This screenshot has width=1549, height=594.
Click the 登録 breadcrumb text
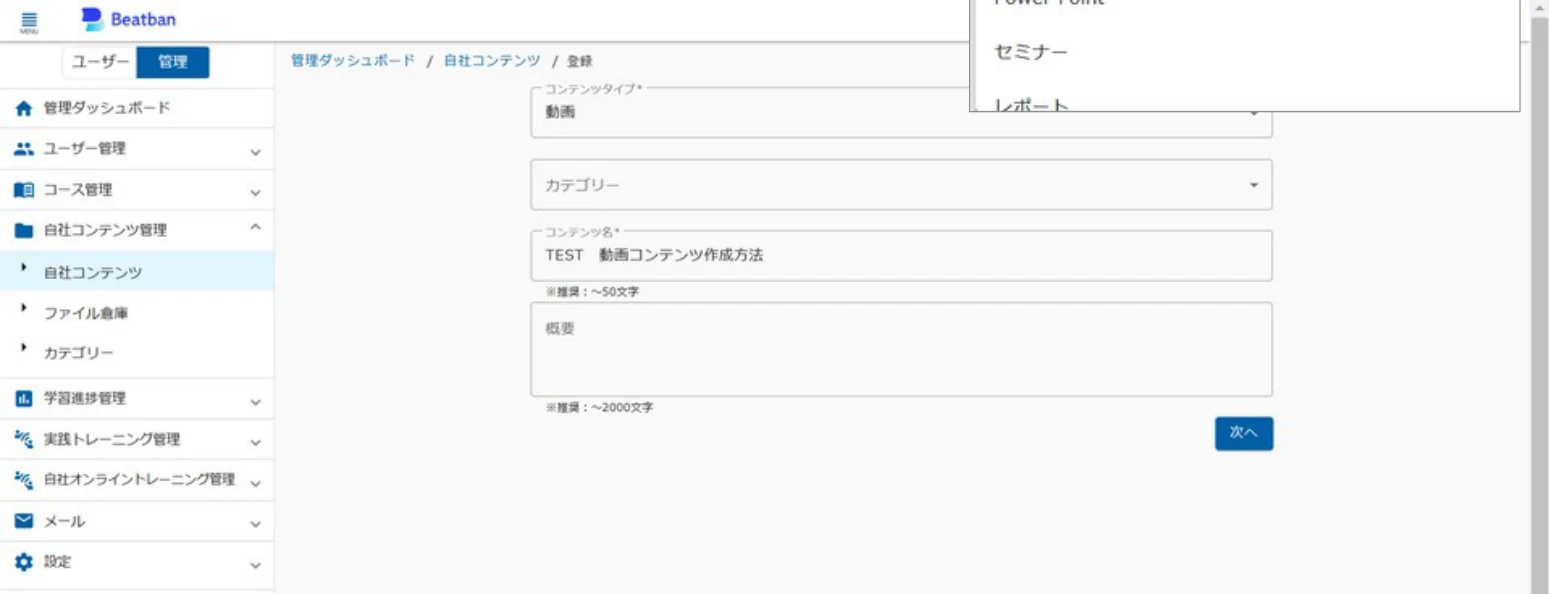580,62
